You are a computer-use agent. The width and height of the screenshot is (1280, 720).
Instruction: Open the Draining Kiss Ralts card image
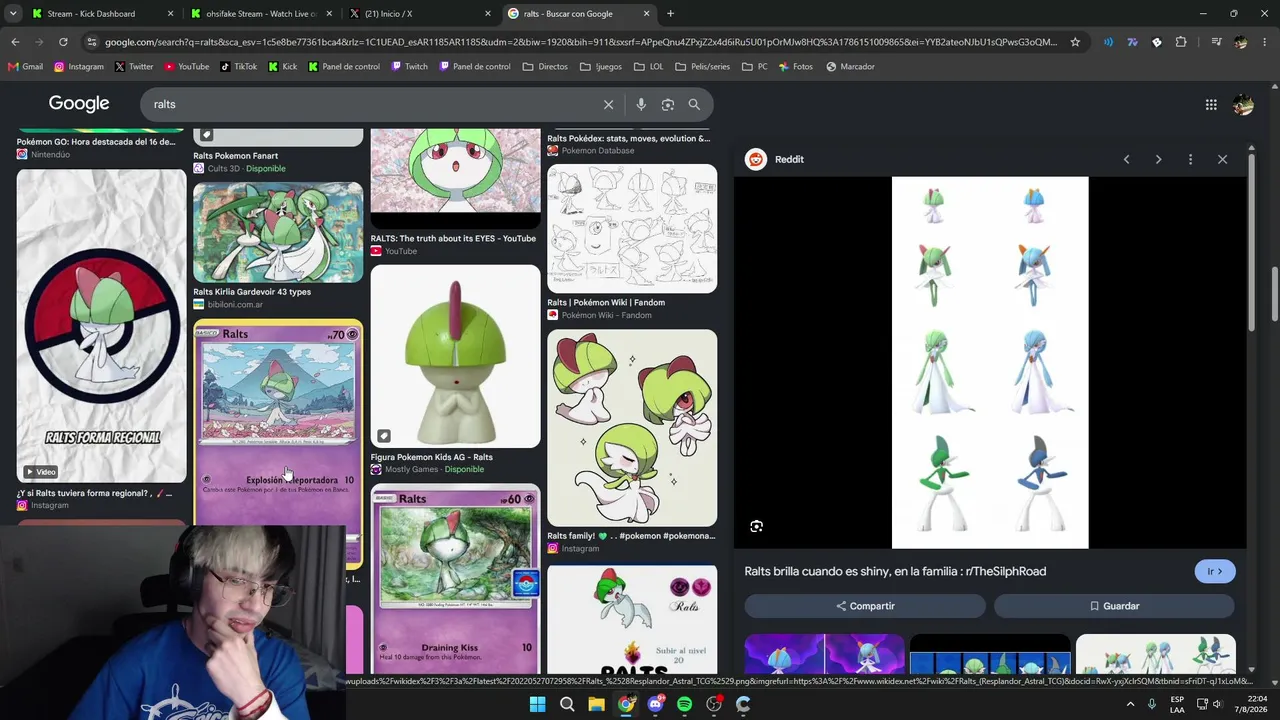455,580
